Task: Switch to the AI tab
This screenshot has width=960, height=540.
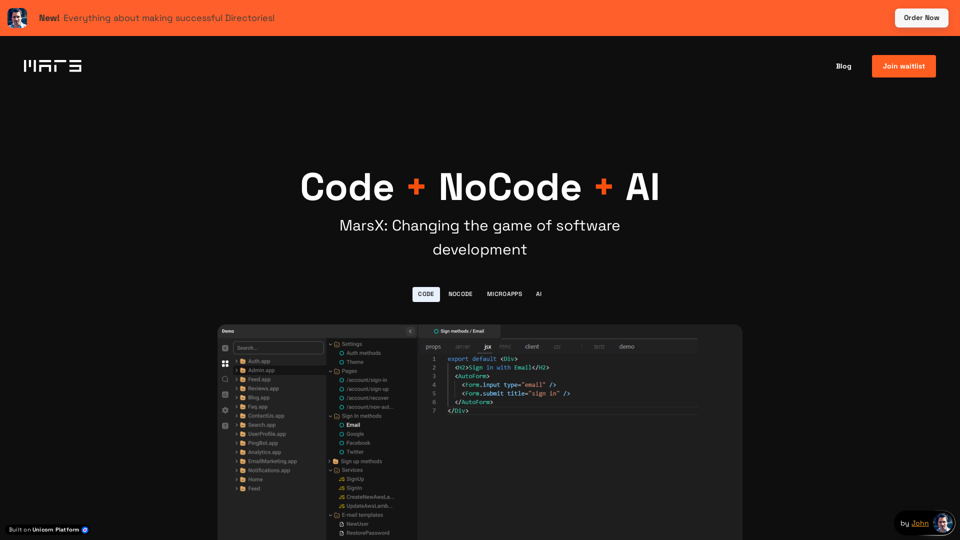Action: (539, 294)
